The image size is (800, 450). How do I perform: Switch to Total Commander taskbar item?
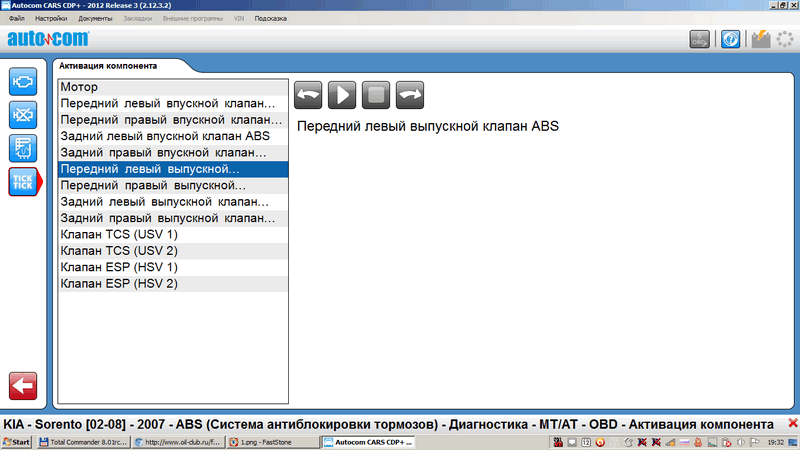[x=83, y=442]
